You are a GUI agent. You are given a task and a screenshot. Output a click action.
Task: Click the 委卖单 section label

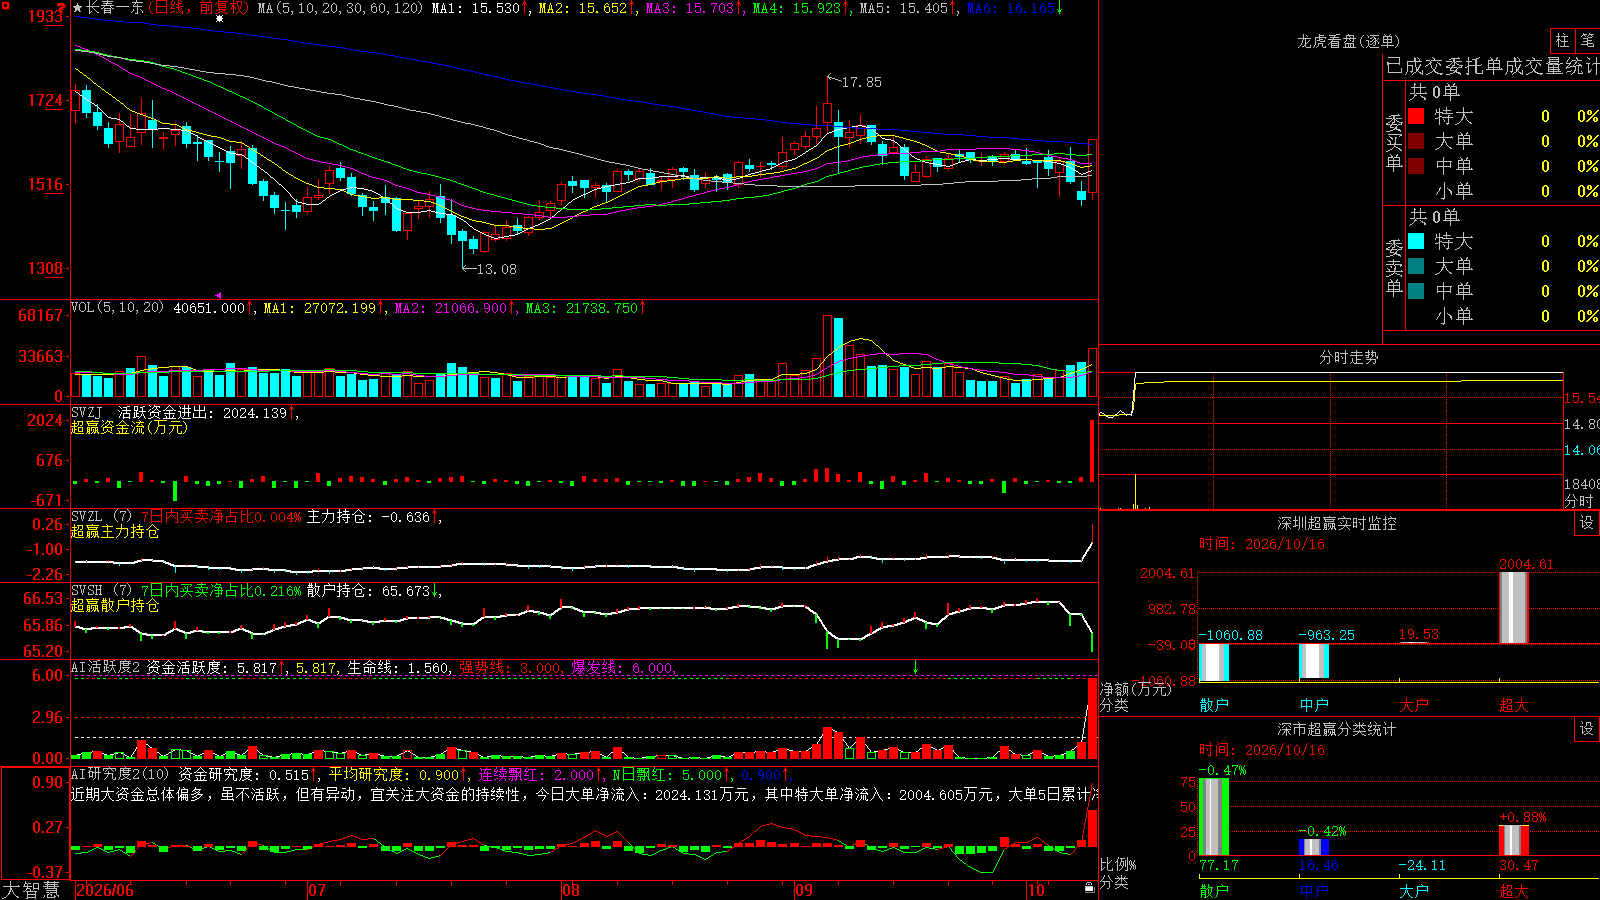click(1394, 267)
